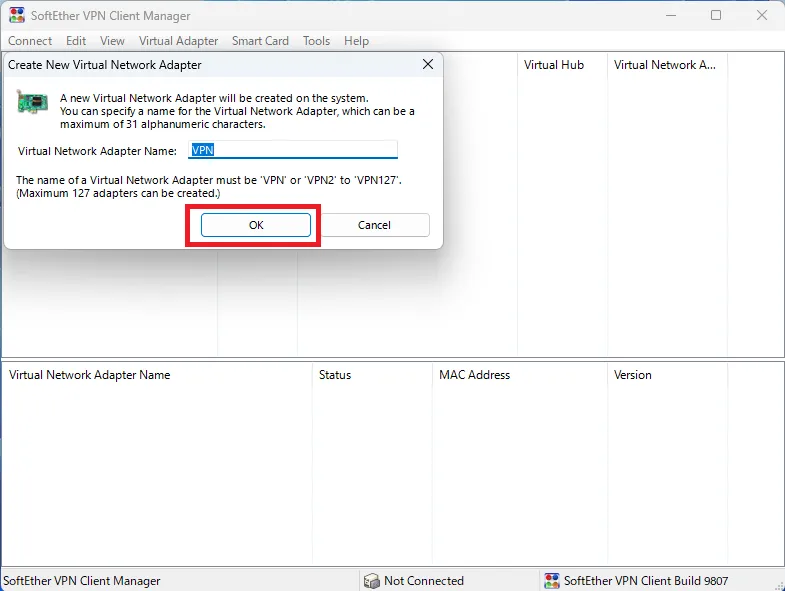
Task: Open the Virtual Adapter menu
Action: click(179, 41)
